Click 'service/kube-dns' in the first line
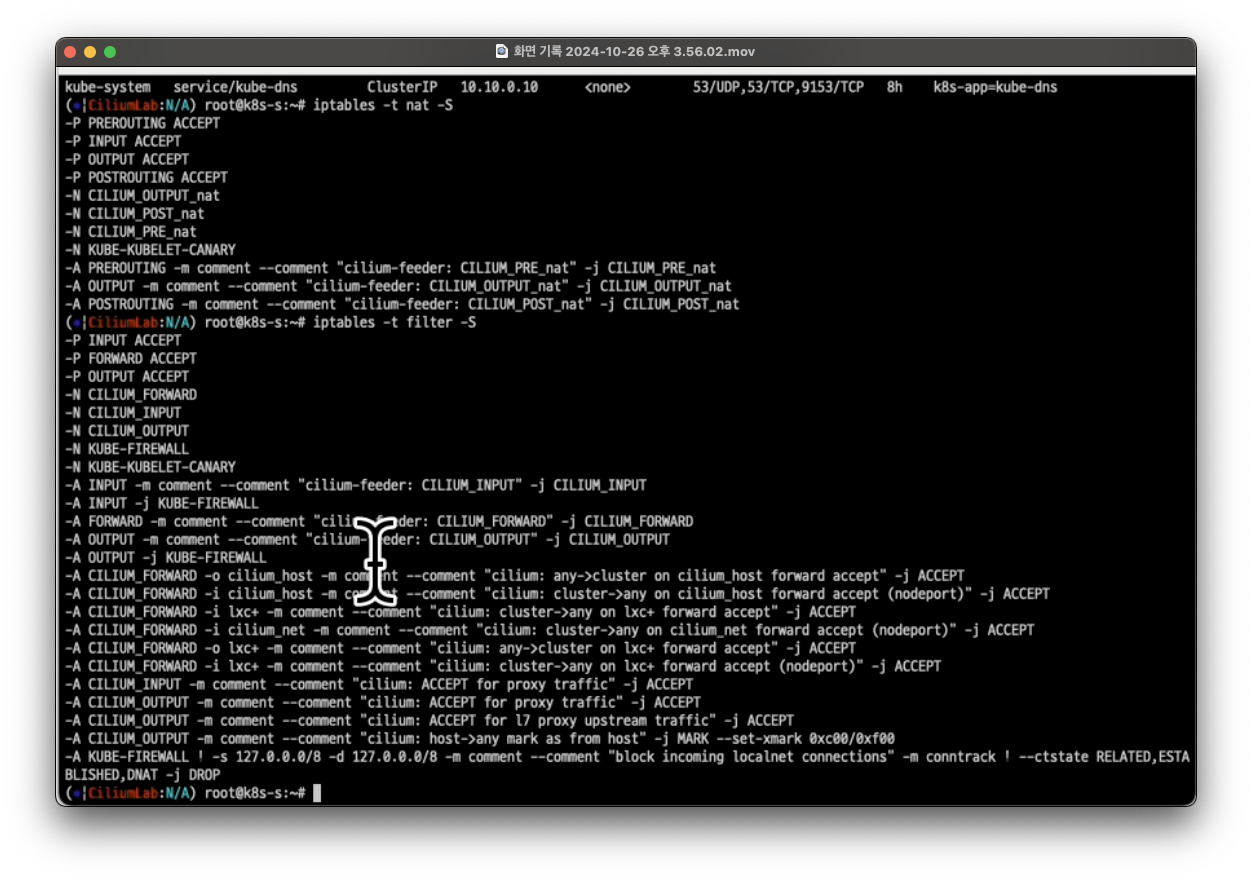Image resolution: width=1252 pixels, height=880 pixels. click(x=234, y=87)
